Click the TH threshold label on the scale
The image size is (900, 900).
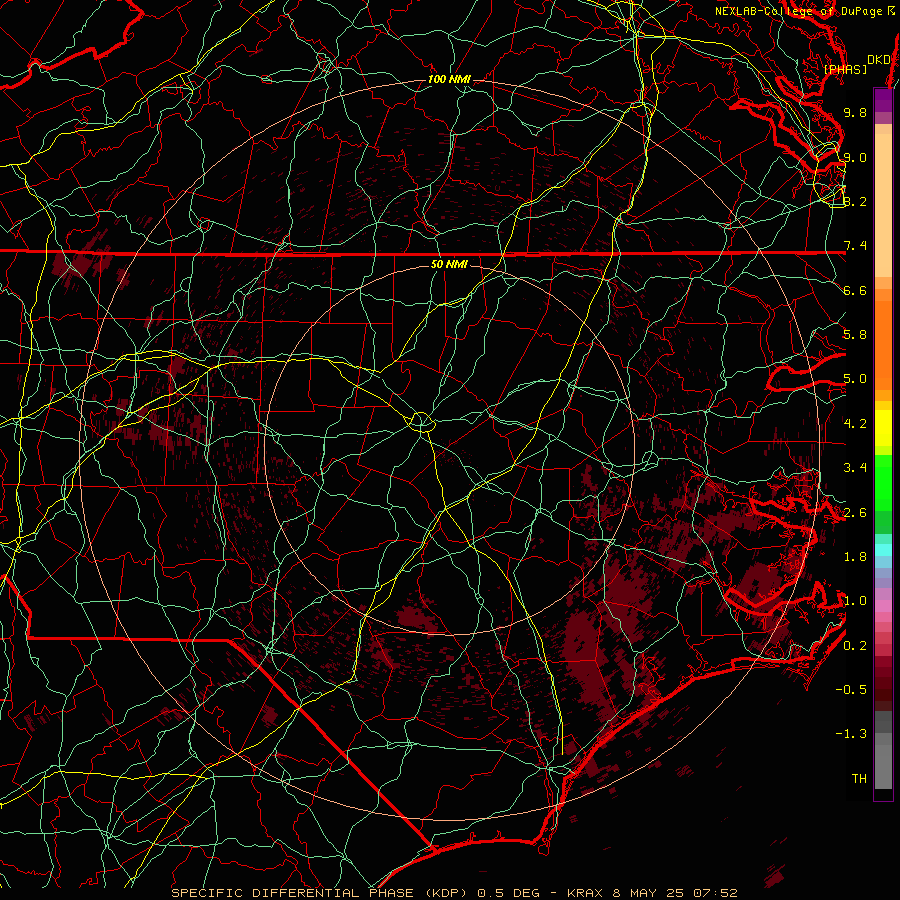(x=859, y=779)
